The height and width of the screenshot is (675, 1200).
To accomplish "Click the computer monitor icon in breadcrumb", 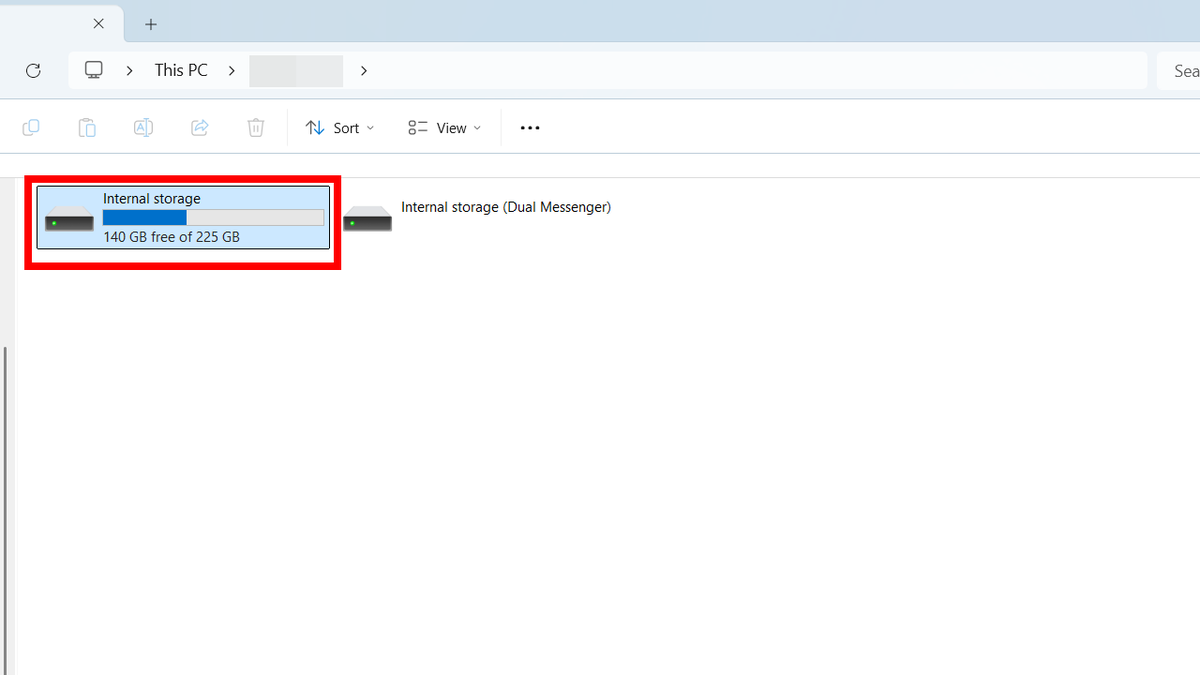I will tap(94, 70).
